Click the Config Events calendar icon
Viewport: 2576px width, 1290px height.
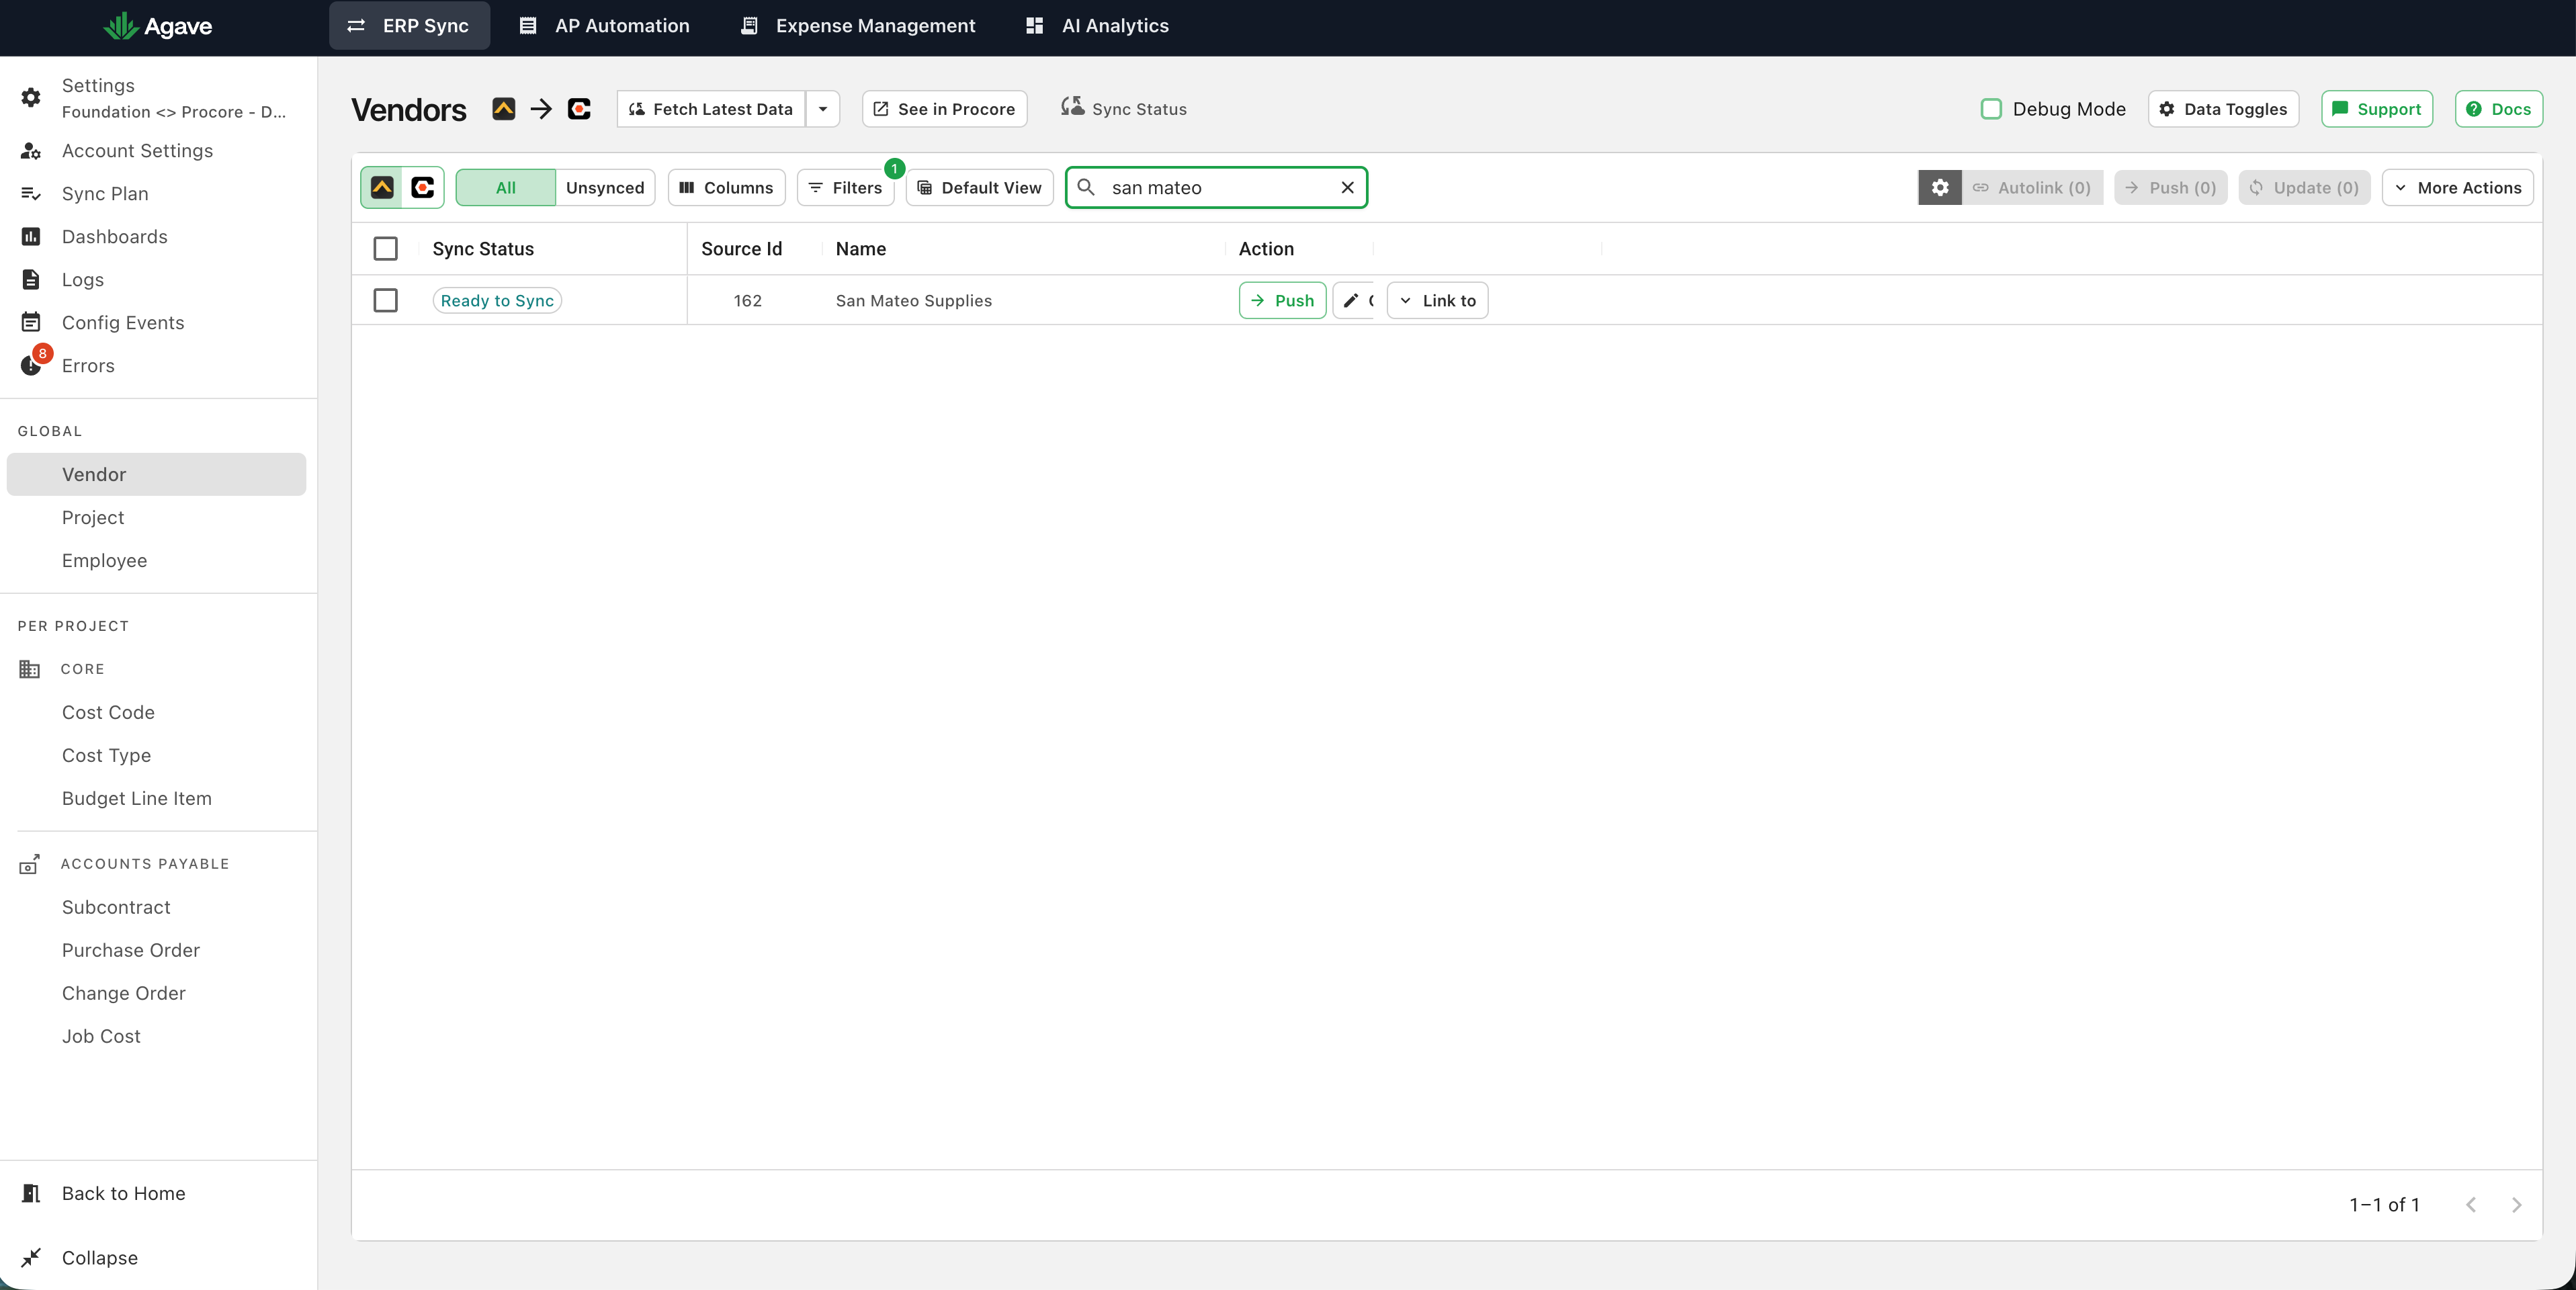pos(31,323)
